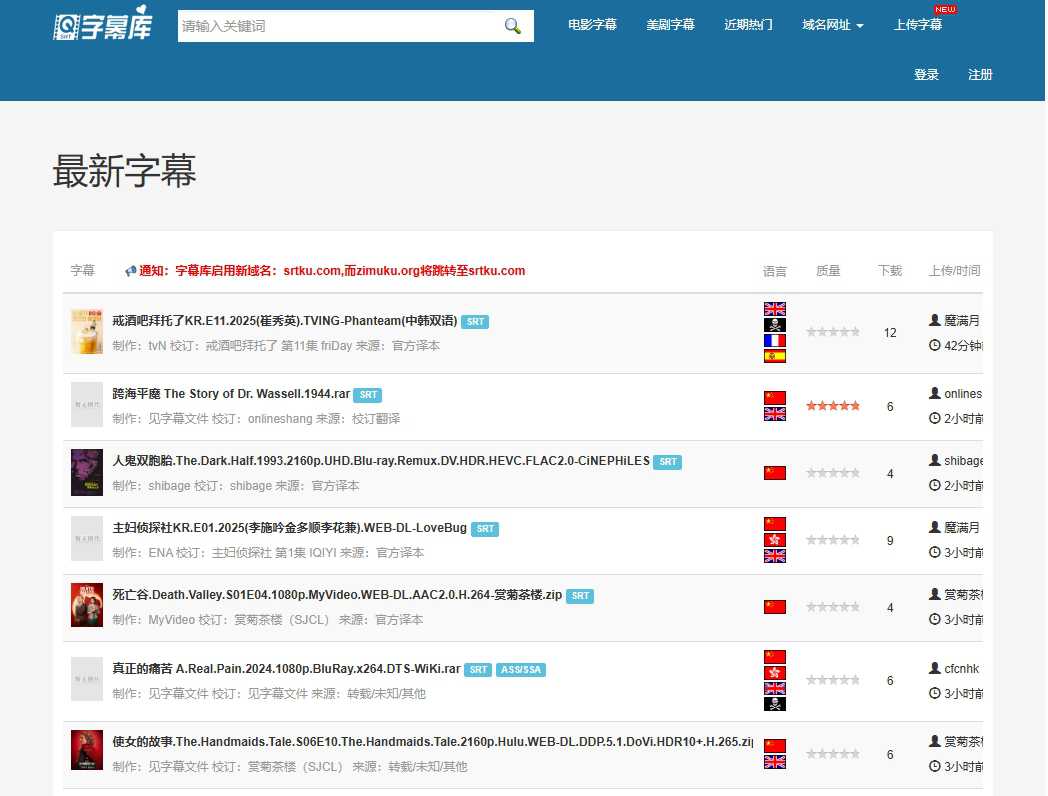The image size is (1048, 796).
Task: Click the megaphone icon before the 通知 notice
Action: coord(131,270)
